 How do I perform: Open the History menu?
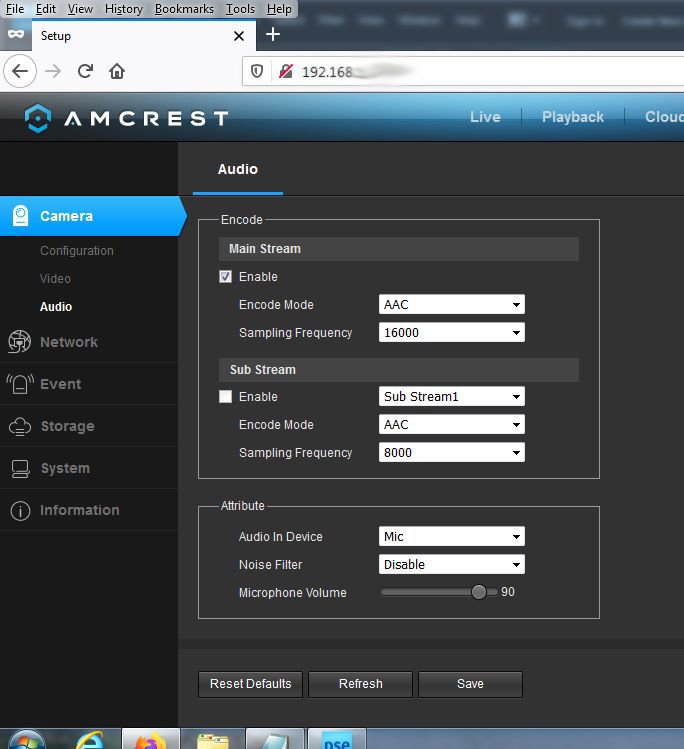(x=124, y=9)
